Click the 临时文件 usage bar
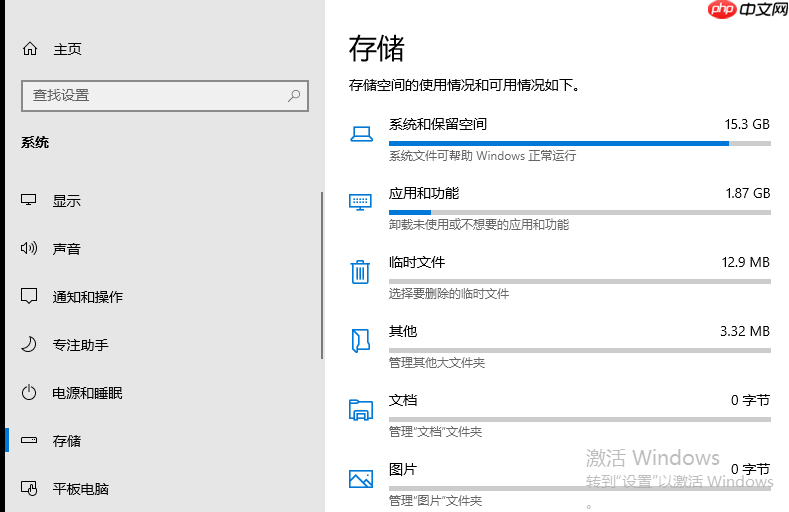Screen dimensions: 789x512 click(580, 281)
